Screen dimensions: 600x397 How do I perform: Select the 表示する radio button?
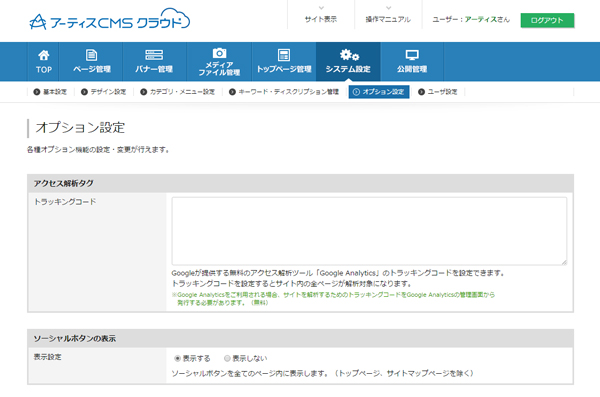click(177, 358)
